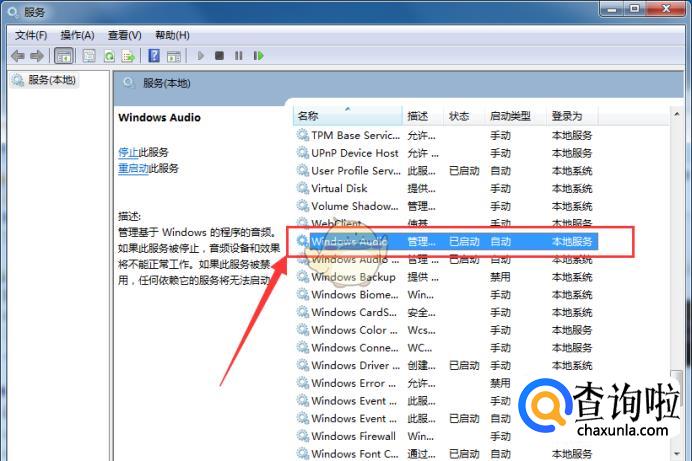Screen dimensions: 692x461
Task: Open the 文件(F) menu
Action: [31, 35]
